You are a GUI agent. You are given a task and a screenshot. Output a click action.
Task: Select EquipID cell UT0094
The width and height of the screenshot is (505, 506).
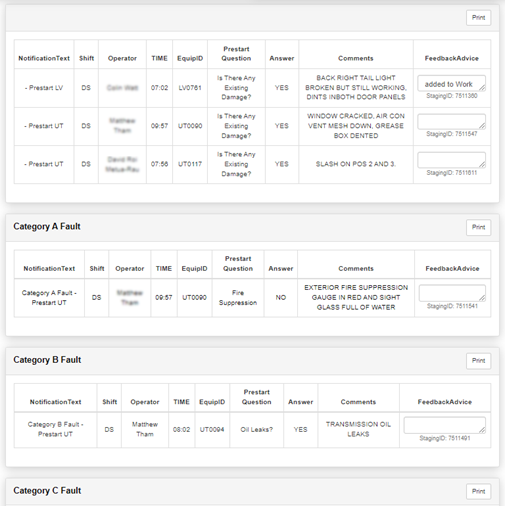[x=212, y=430]
